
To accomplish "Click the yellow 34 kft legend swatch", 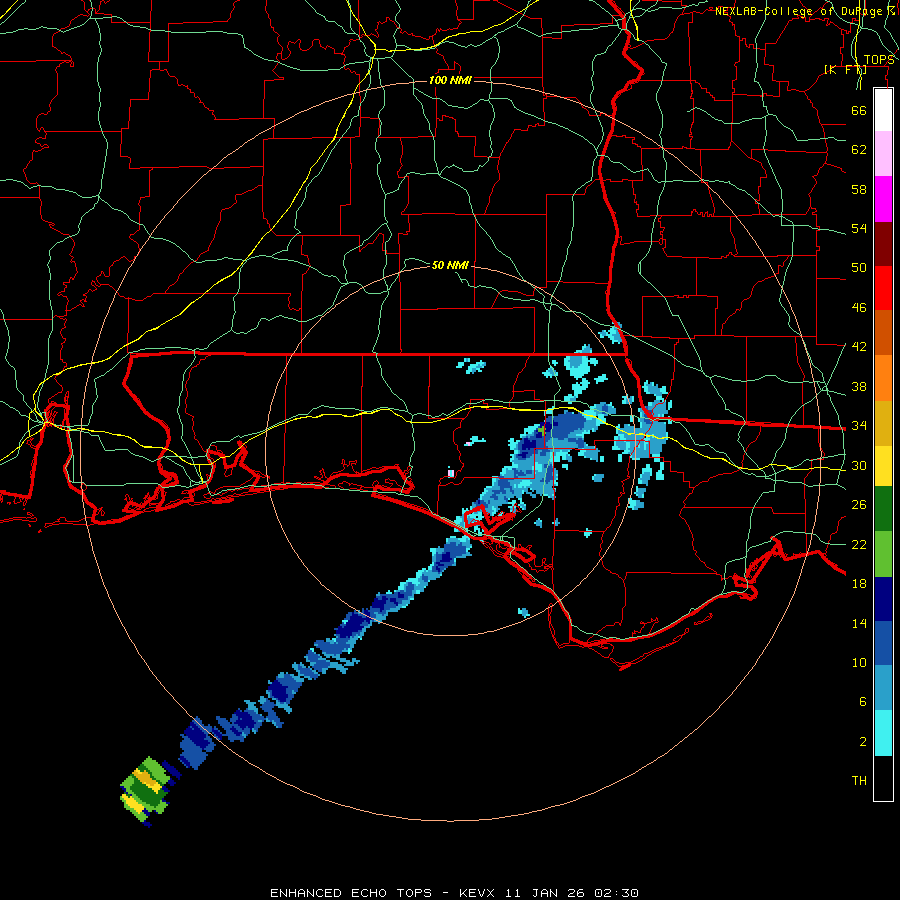I will pyautogui.click(x=883, y=466).
